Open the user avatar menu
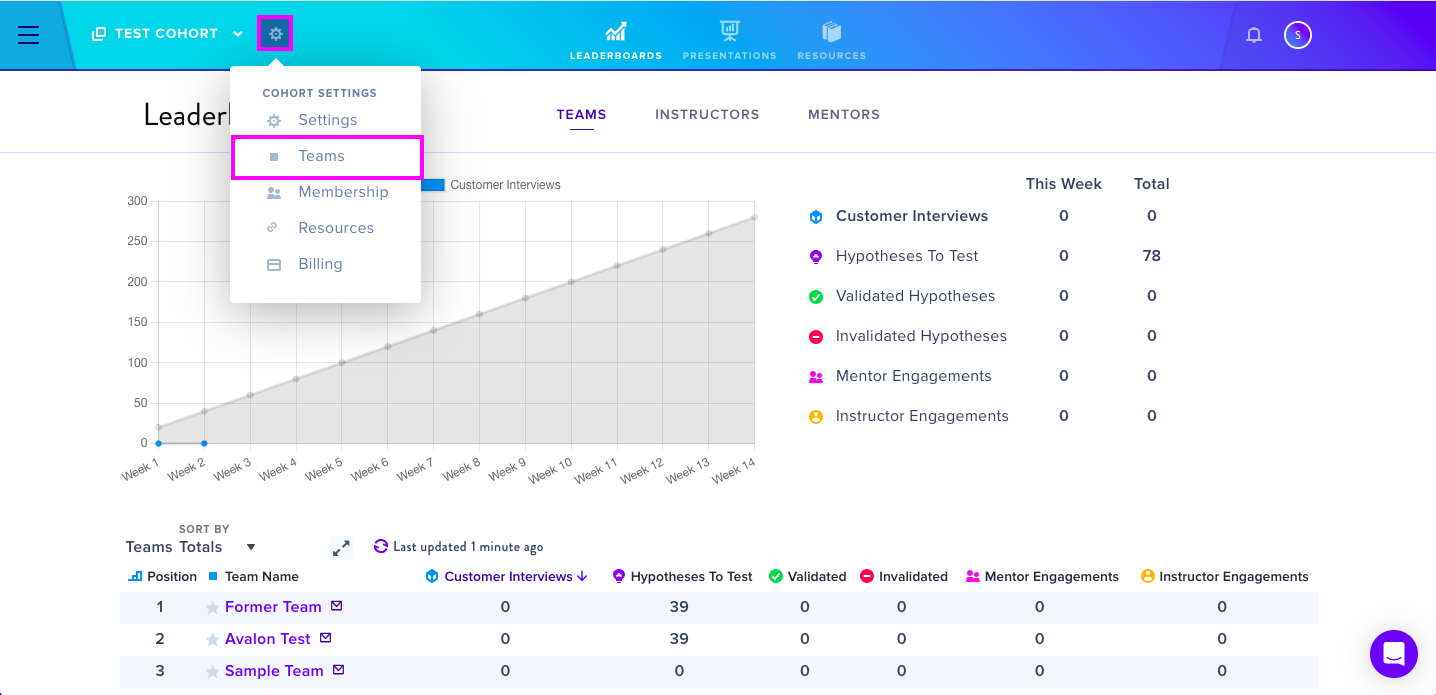The height and width of the screenshot is (695, 1436). click(1298, 35)
